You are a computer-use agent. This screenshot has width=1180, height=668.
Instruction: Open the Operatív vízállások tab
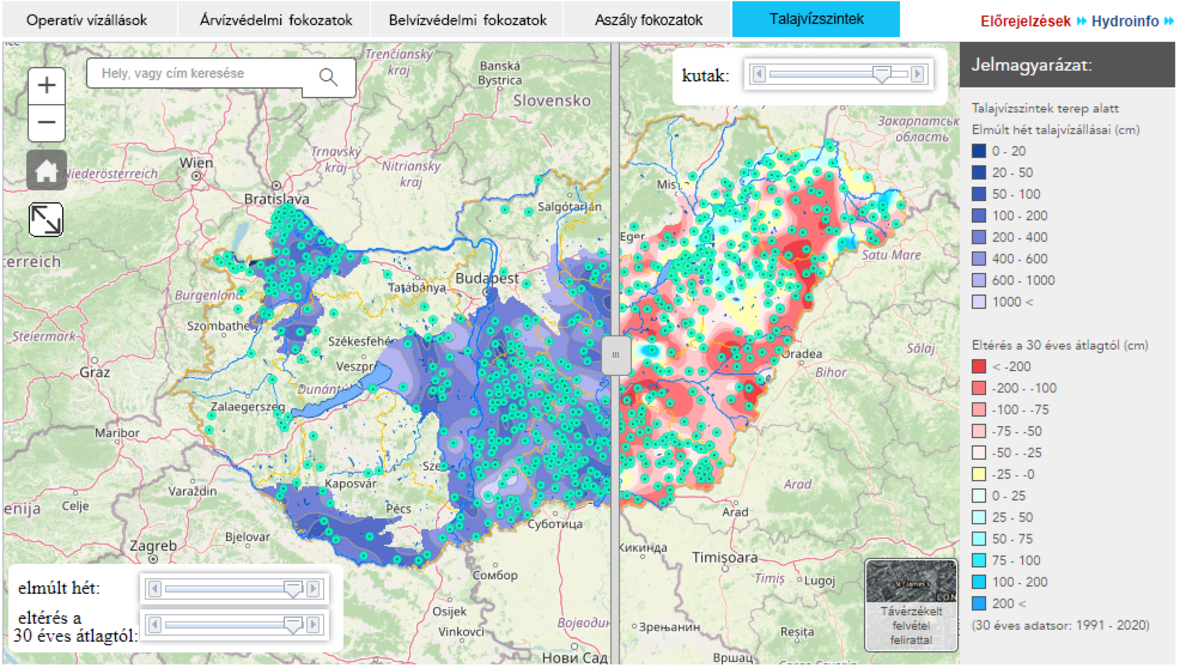(x=87, y=20)
